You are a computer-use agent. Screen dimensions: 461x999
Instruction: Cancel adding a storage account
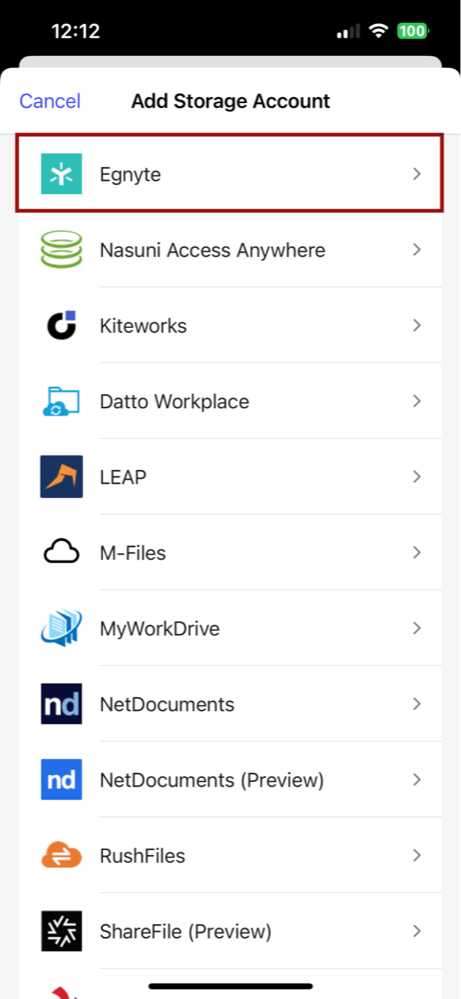pyautogui.click(x=50, y=101)
